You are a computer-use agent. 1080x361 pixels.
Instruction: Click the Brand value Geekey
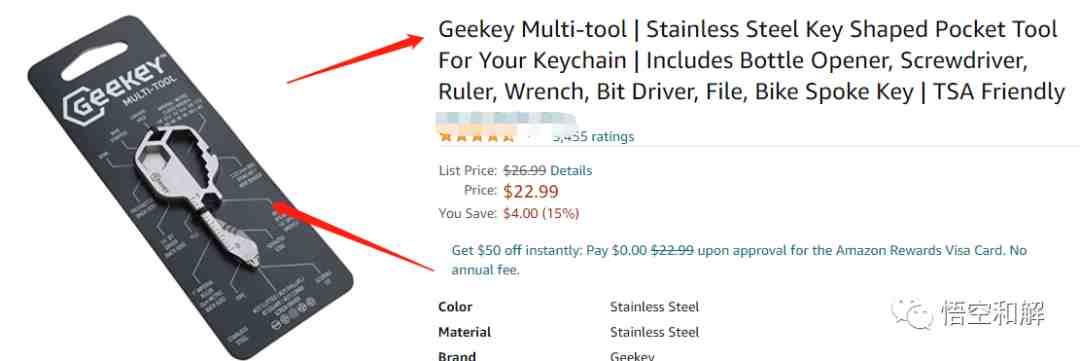(632, 356)
